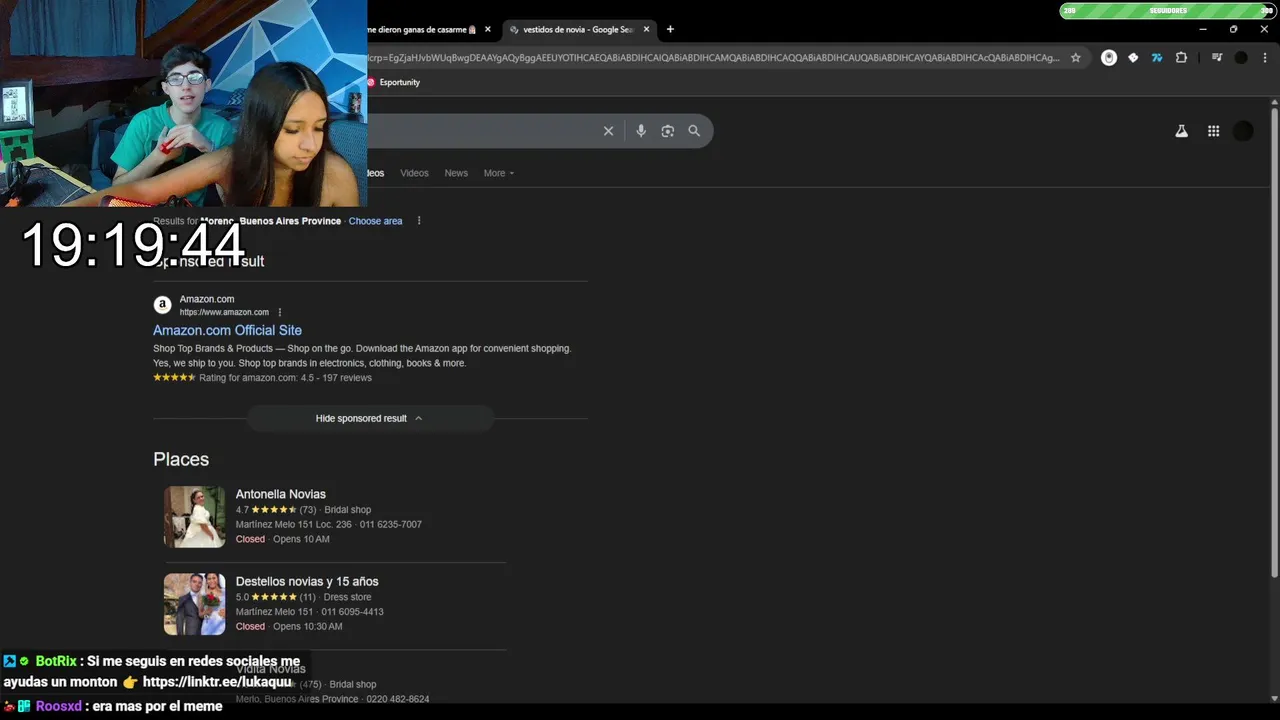
Task: Start voice search via microphone icon
Action: click(x=641, y=131)
